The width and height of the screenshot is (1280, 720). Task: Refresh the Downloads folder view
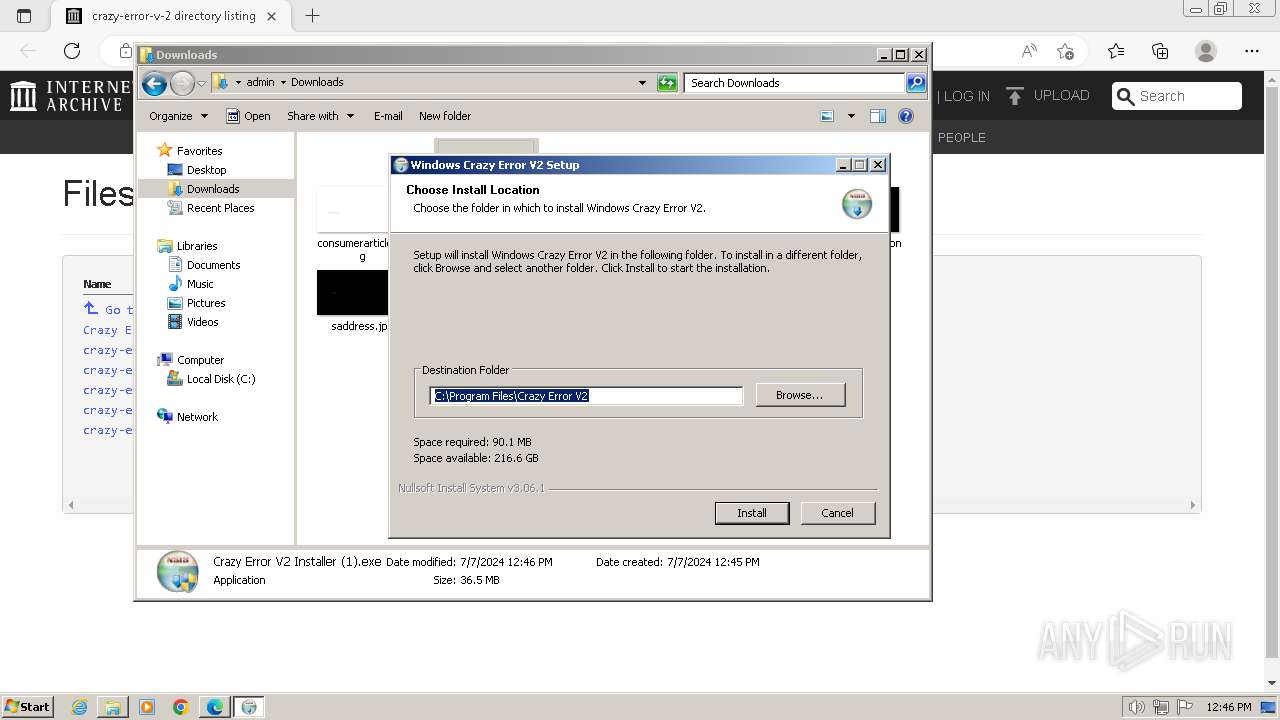[667, 83]
